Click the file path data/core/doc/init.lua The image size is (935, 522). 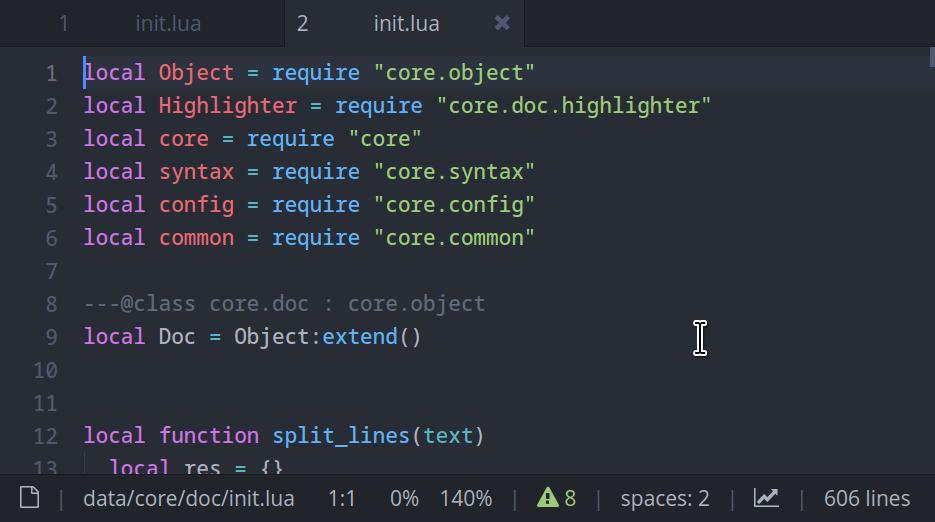click(x=188, y=498)
